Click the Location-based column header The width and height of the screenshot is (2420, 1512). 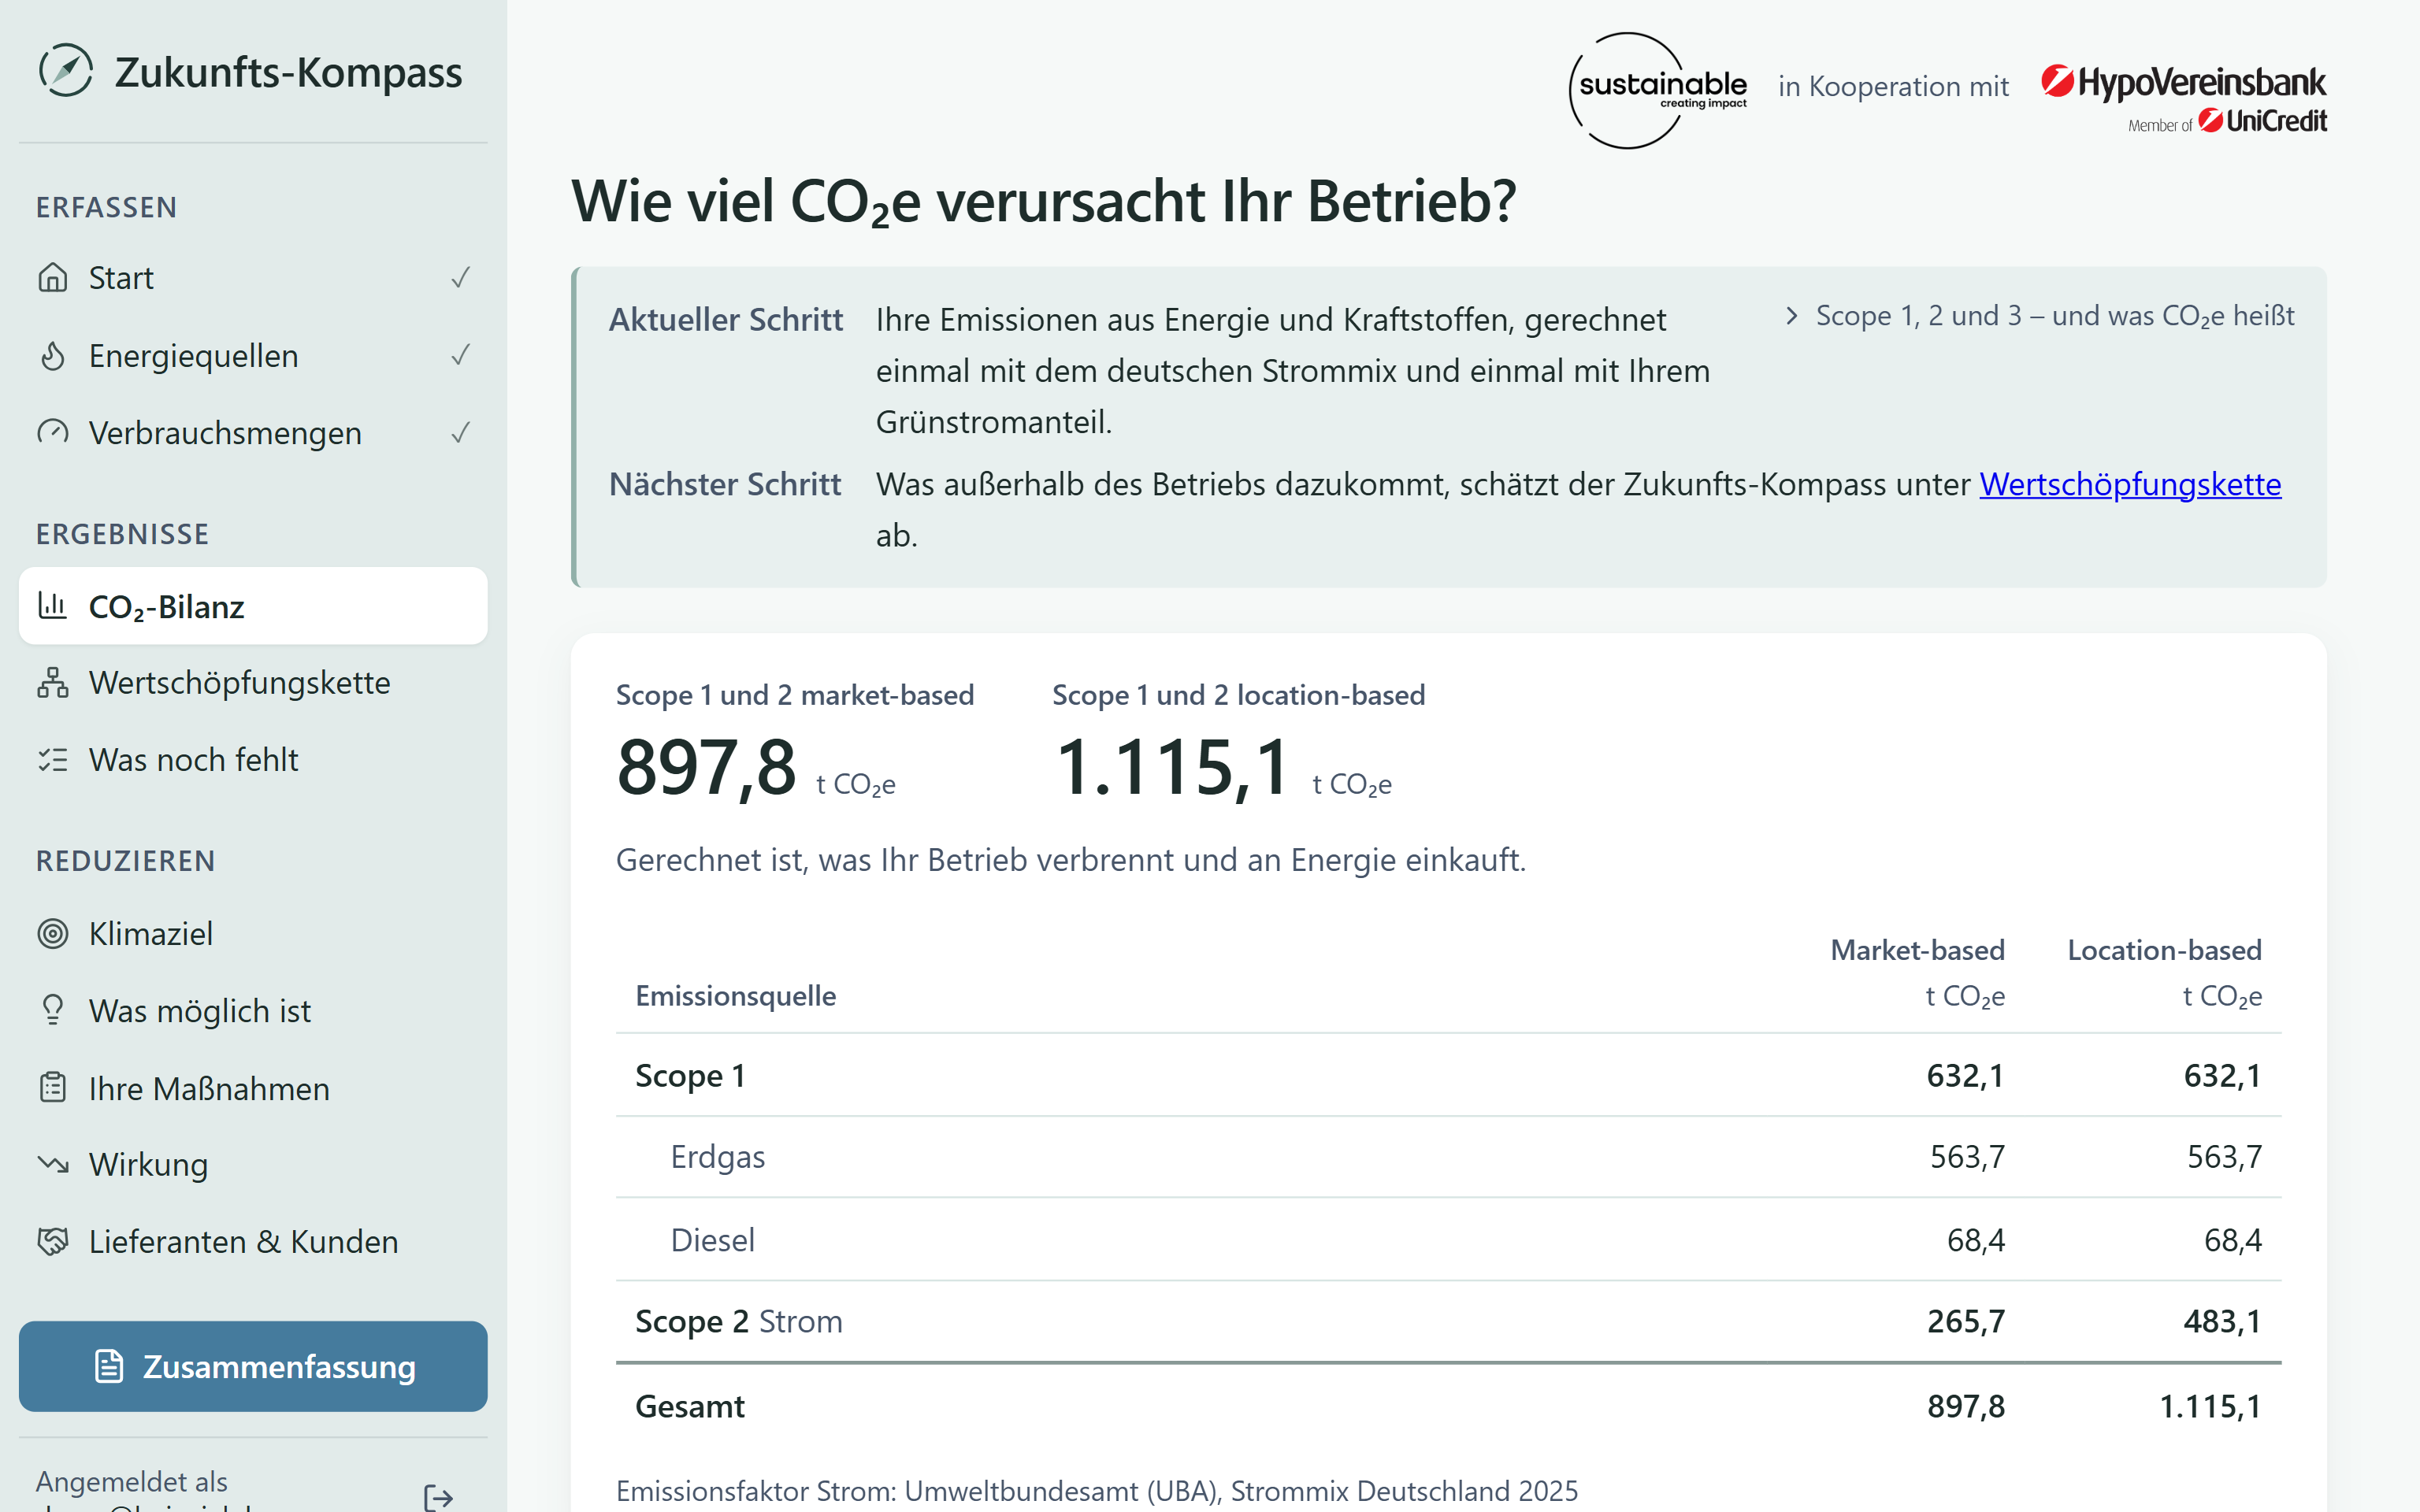2164,950
